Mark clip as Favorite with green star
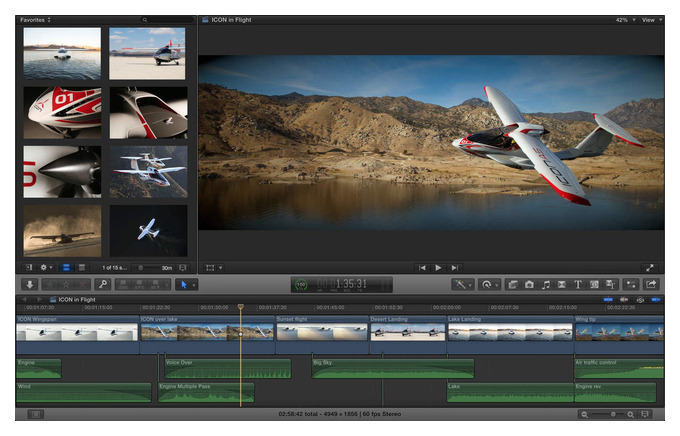This screenshot has width=680, height=436. (50, 285)
